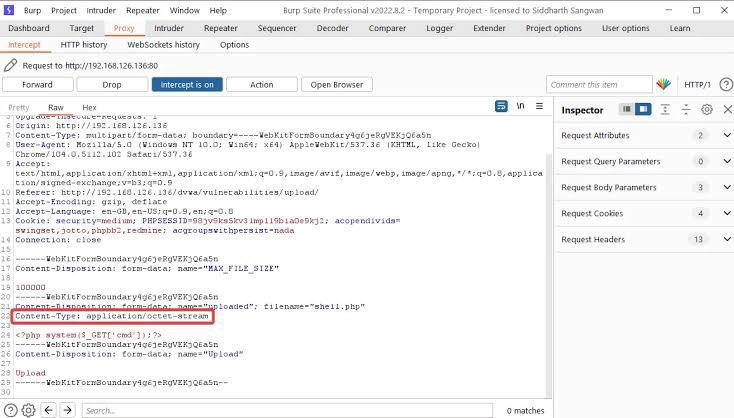Screen dimensions: 734x418
Task: Open the multicolor highlight picker icon
Action: 663,84
